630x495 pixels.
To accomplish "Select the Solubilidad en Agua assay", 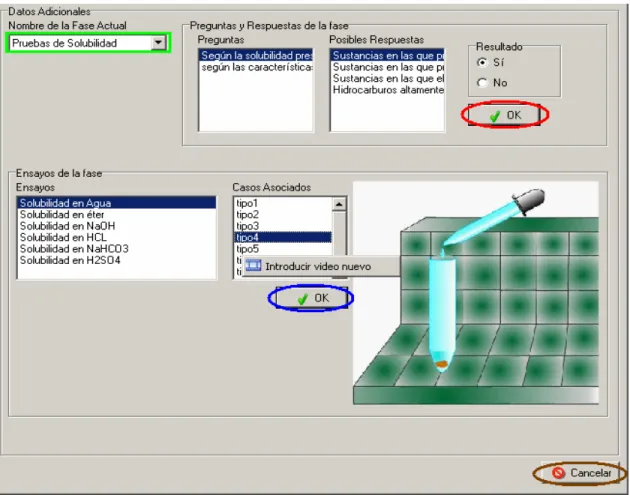I will pyautogui.click(x=117, y=203).
